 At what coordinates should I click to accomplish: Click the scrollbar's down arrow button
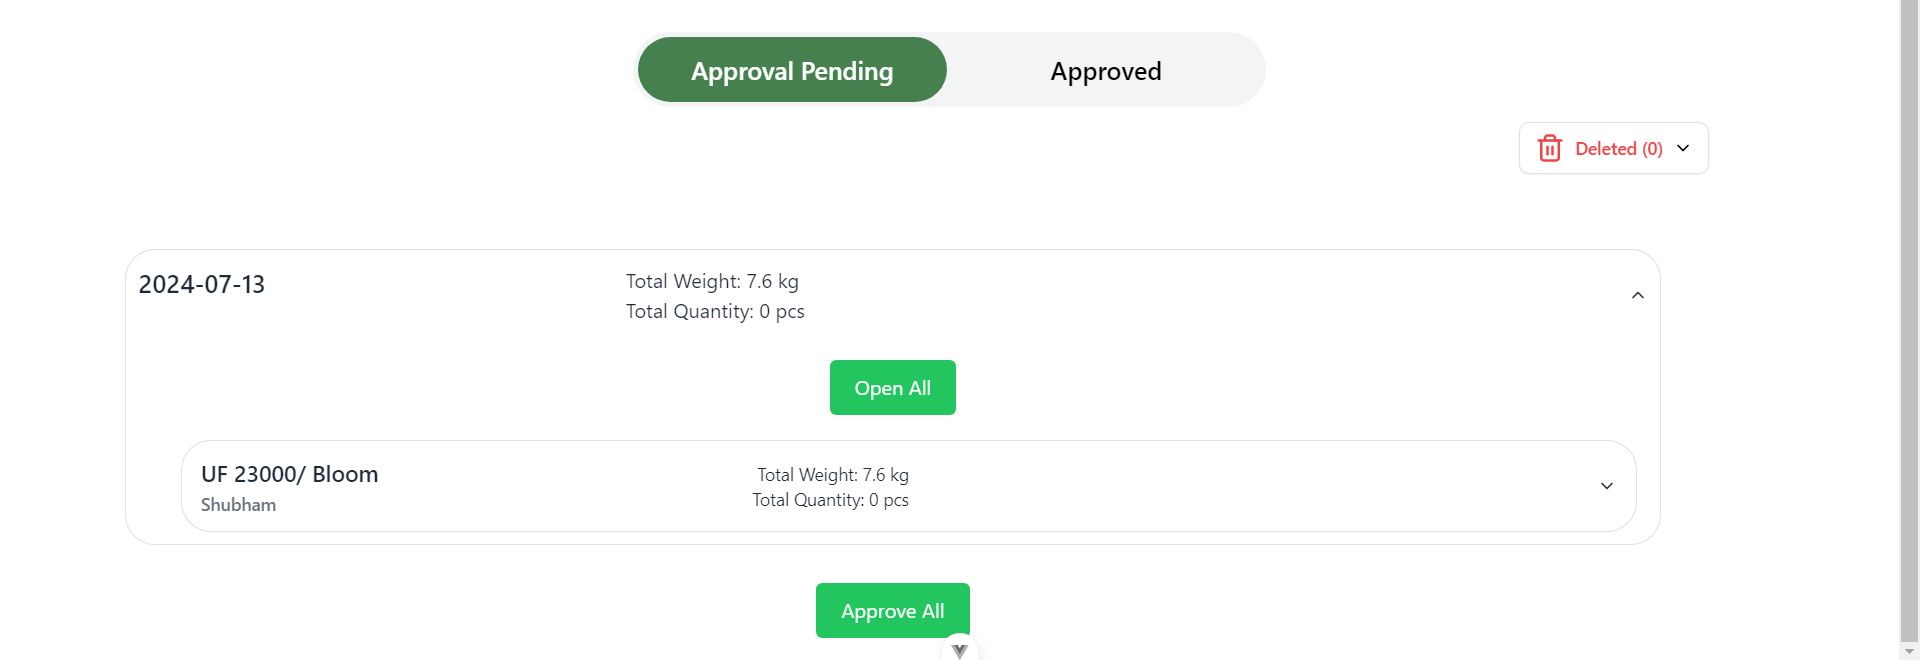tap(1909, 651)
